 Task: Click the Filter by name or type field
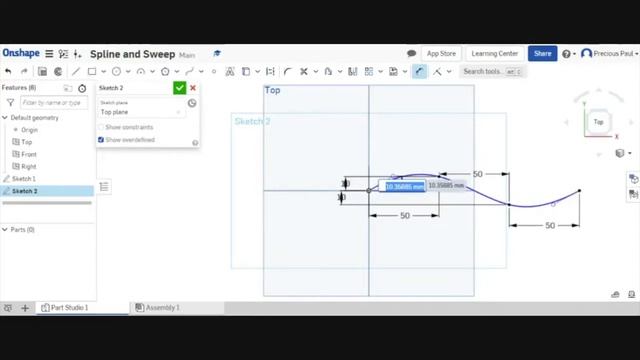click(x=54, y=102)
